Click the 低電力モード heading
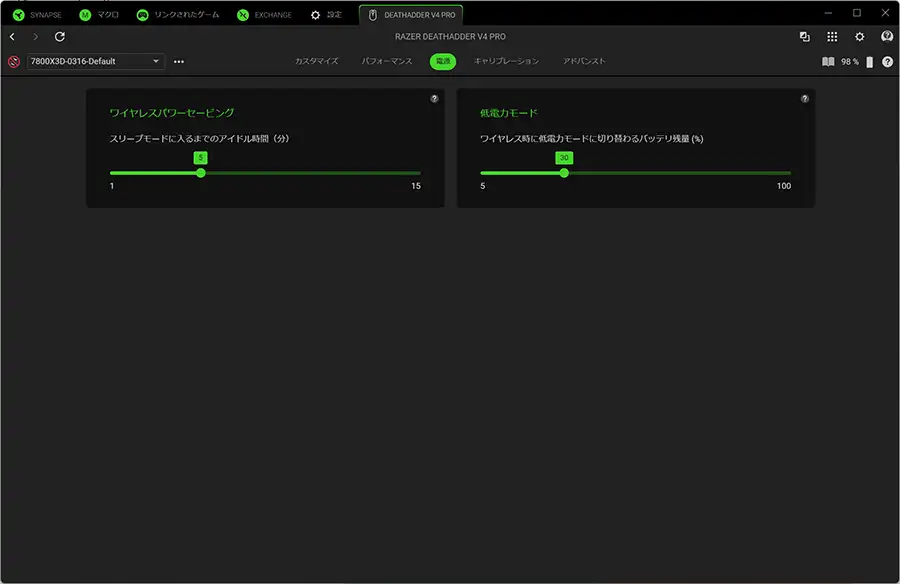 coord(509,113)
